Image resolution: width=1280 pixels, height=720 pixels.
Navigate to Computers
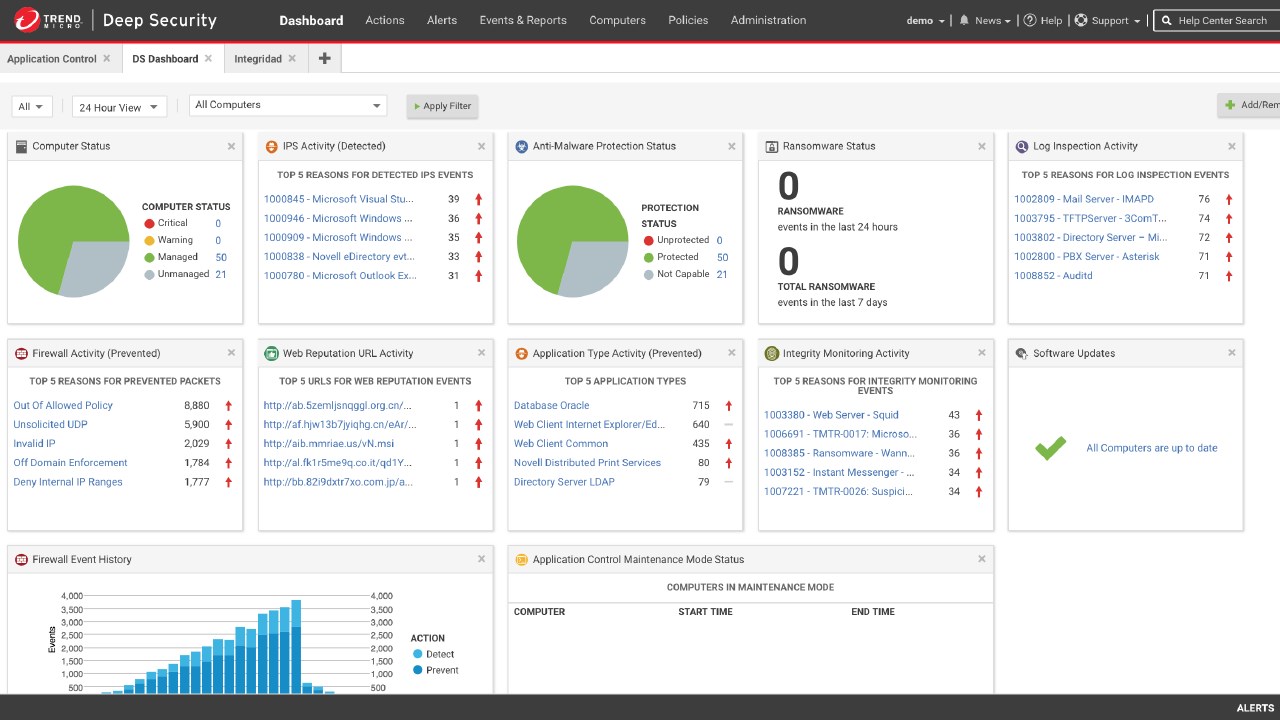617,20
